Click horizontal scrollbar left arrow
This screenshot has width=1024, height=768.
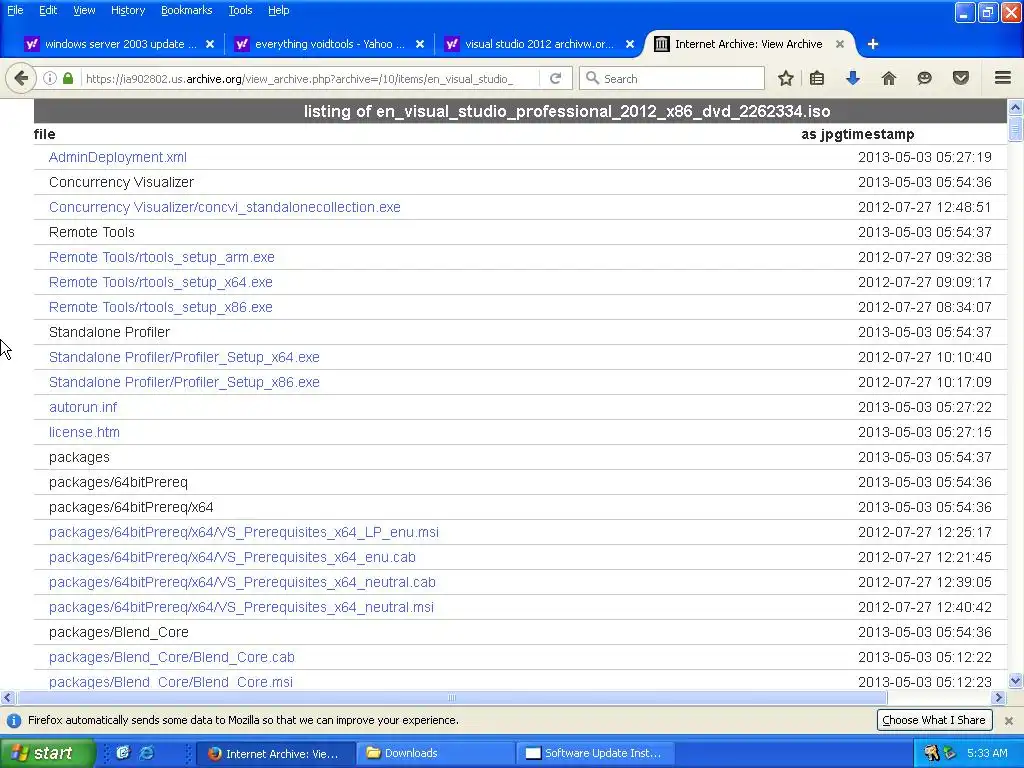pos(7,697)
